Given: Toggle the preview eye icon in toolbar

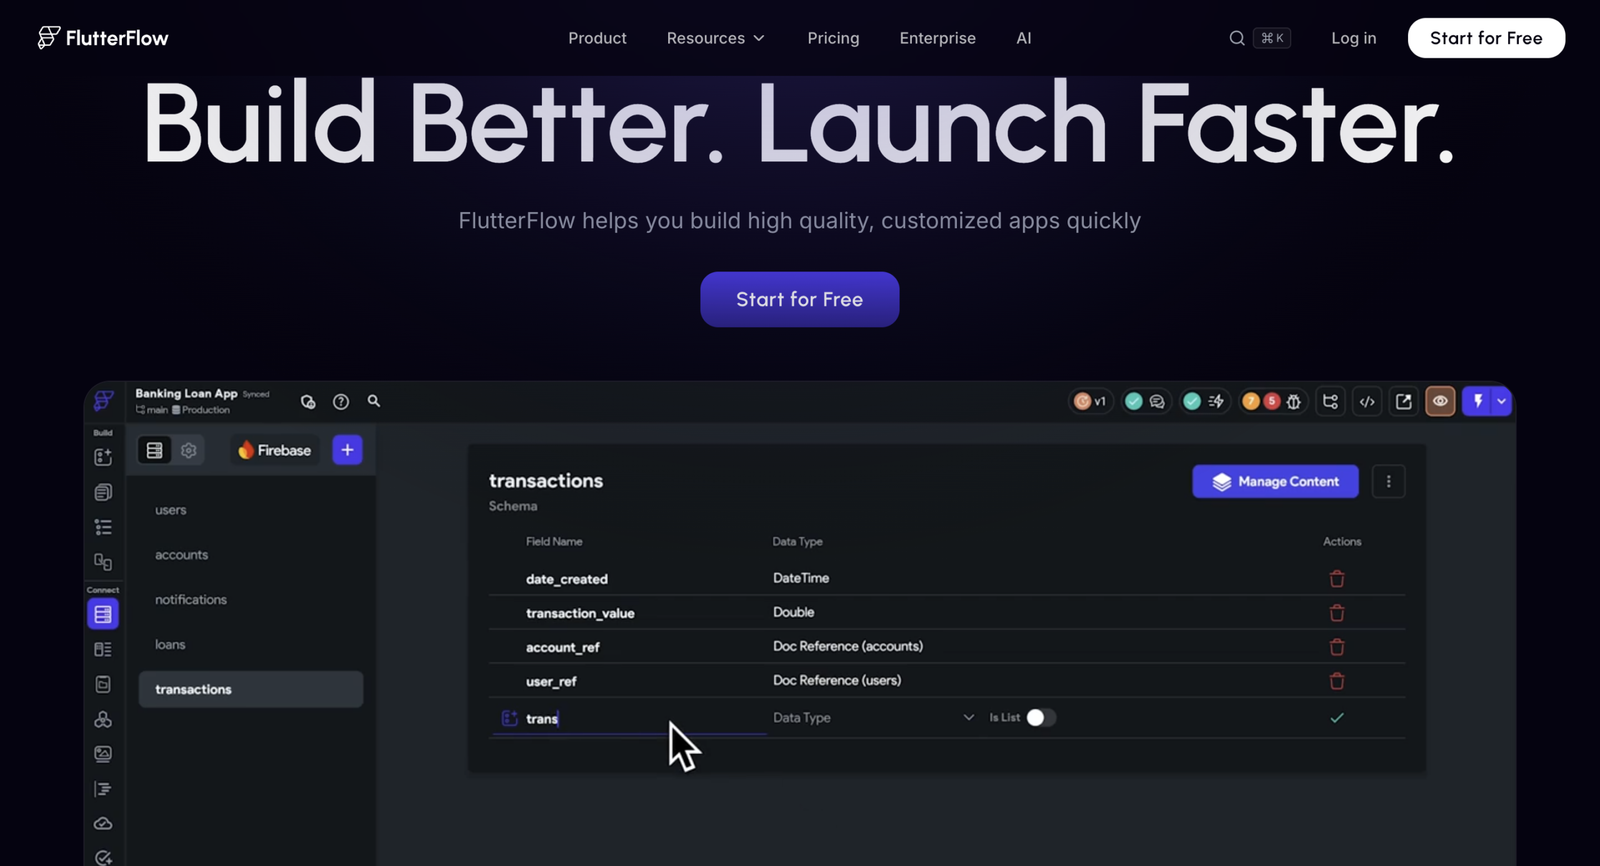Looking at the screenshot, I should (x=1440, y=401).
